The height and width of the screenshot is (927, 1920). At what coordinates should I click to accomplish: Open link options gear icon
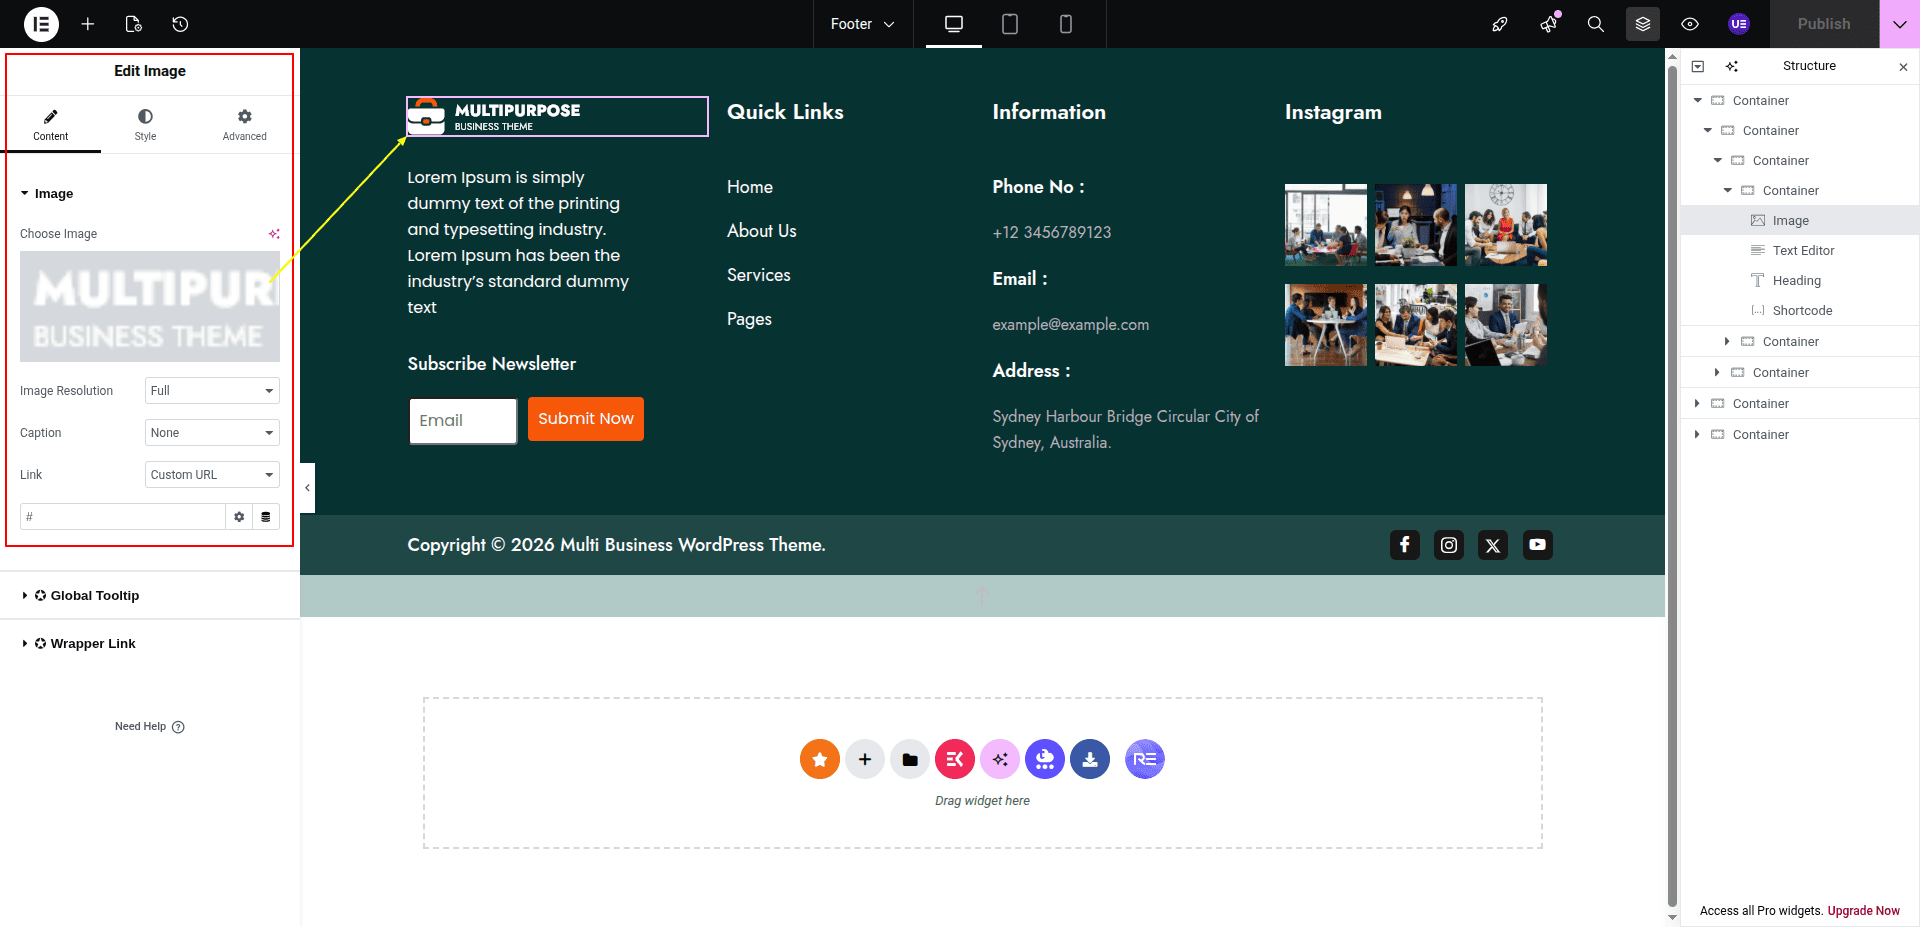click(x=239, y=517)
